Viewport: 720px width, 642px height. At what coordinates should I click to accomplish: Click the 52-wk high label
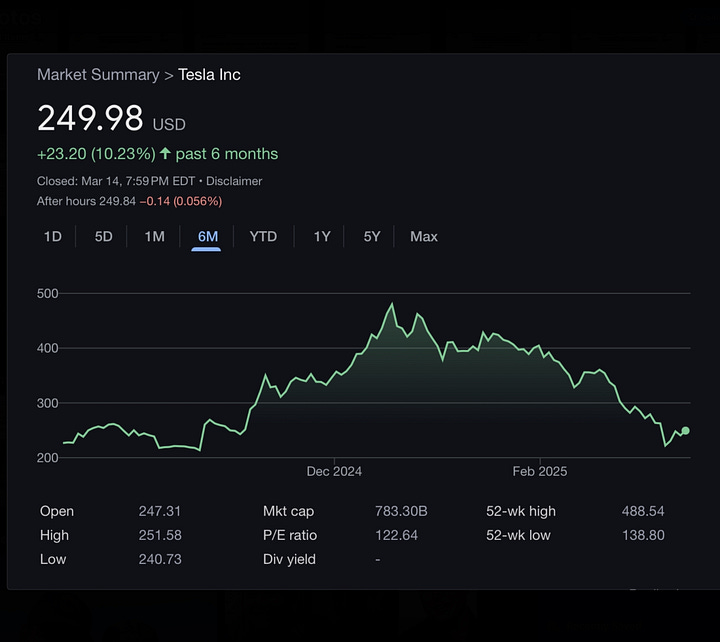521,511
